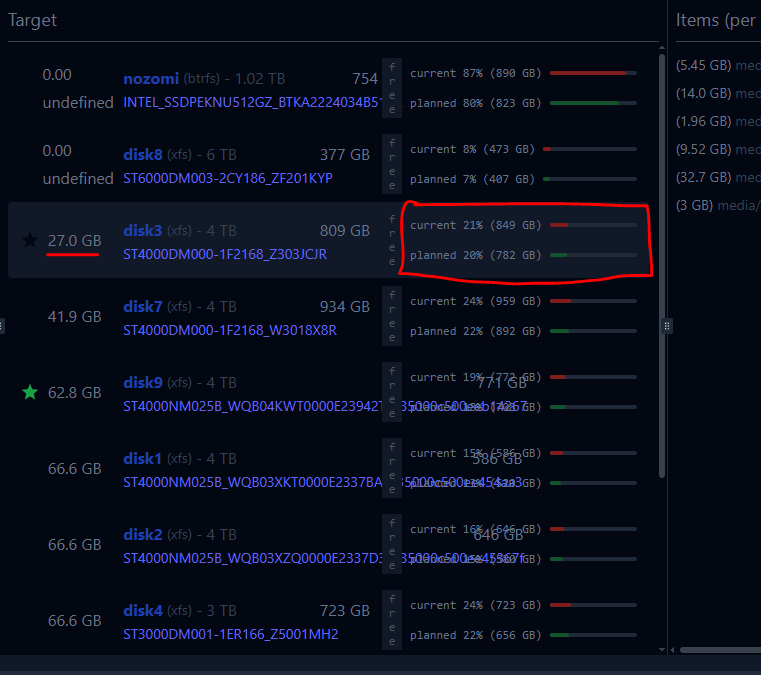Click the 62.8 GB value on disk9
This screenshot has height=675, width=761.
pos(74,392)
